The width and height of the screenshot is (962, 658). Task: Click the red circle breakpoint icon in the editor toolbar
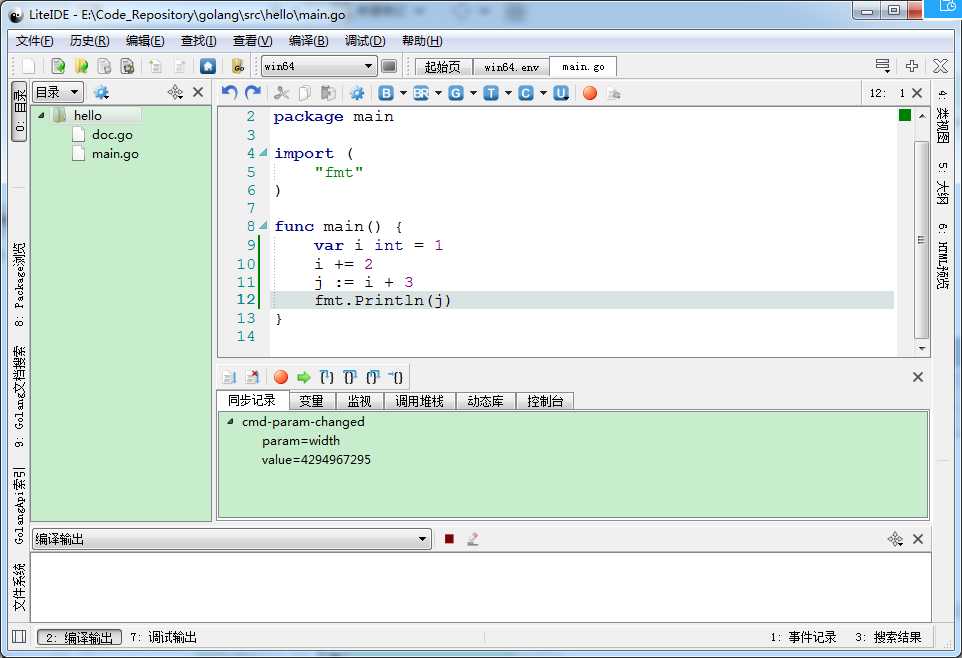(590, 93)
